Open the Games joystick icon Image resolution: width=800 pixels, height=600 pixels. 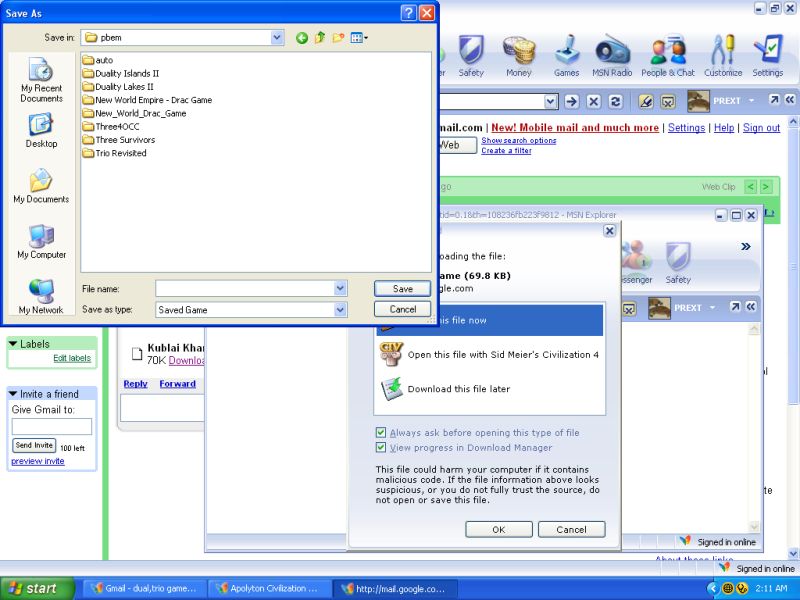[x=566, y=55]
